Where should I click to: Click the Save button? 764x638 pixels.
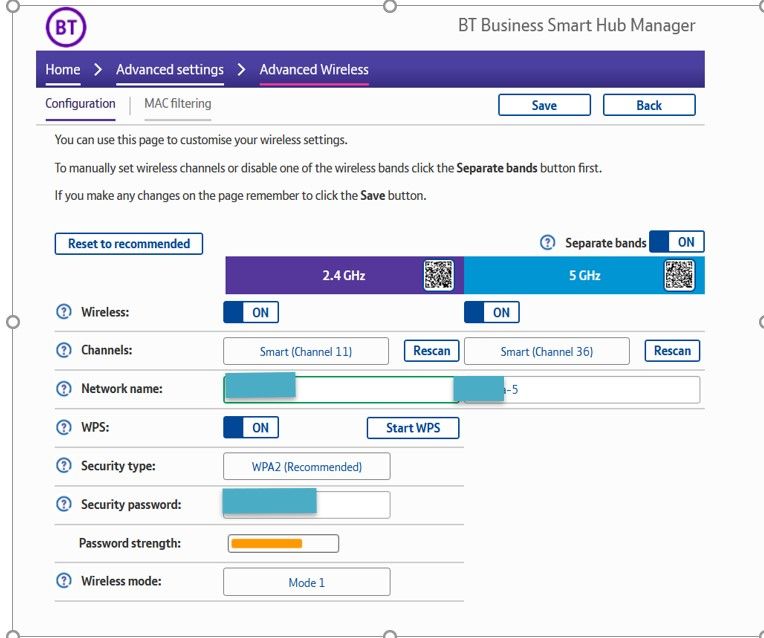pos(544,105)
